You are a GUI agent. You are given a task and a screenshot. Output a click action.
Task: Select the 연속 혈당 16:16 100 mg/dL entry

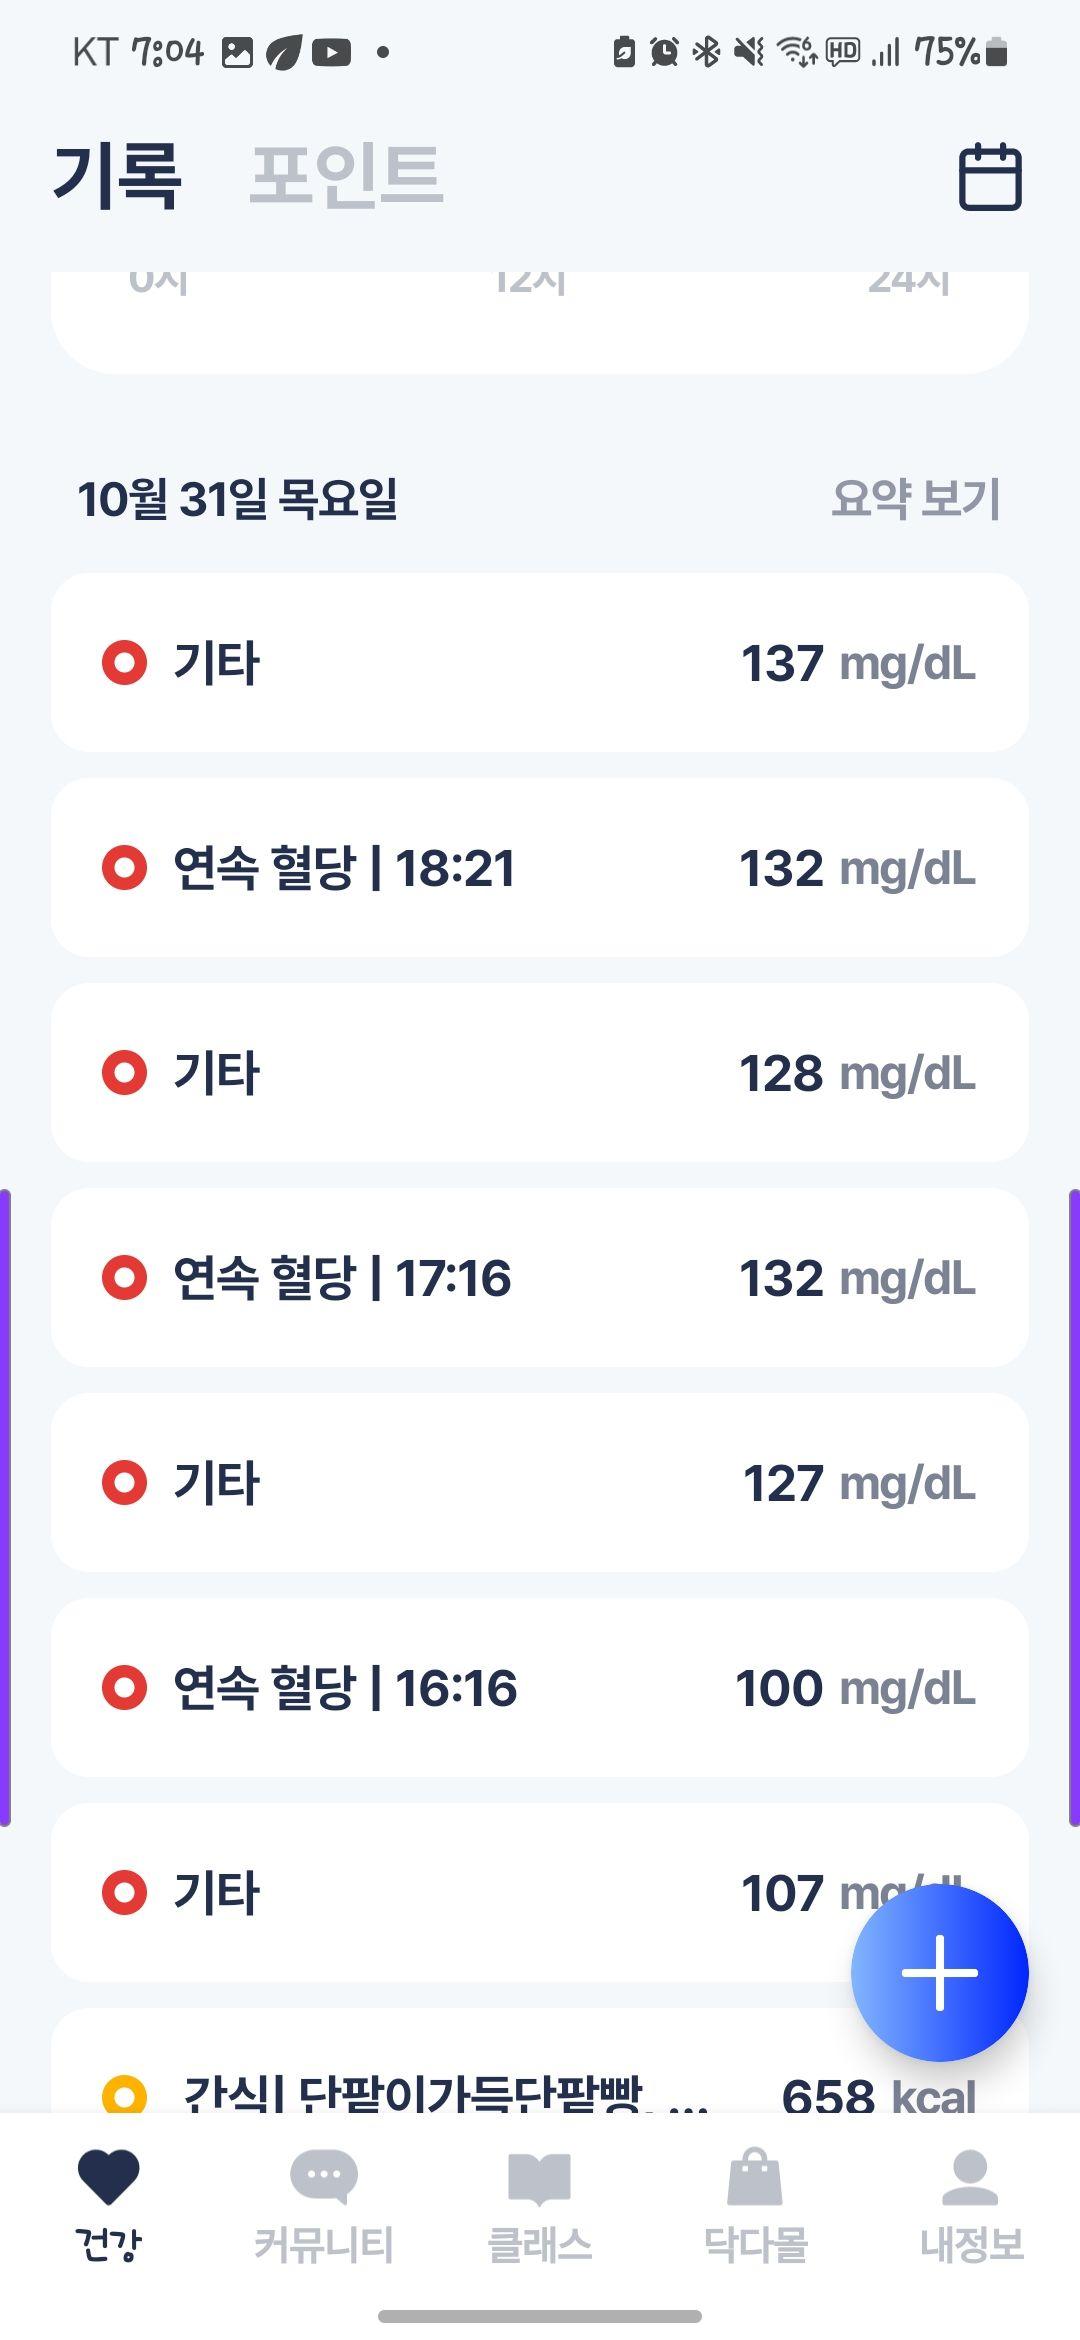(x=540, y=1687)
